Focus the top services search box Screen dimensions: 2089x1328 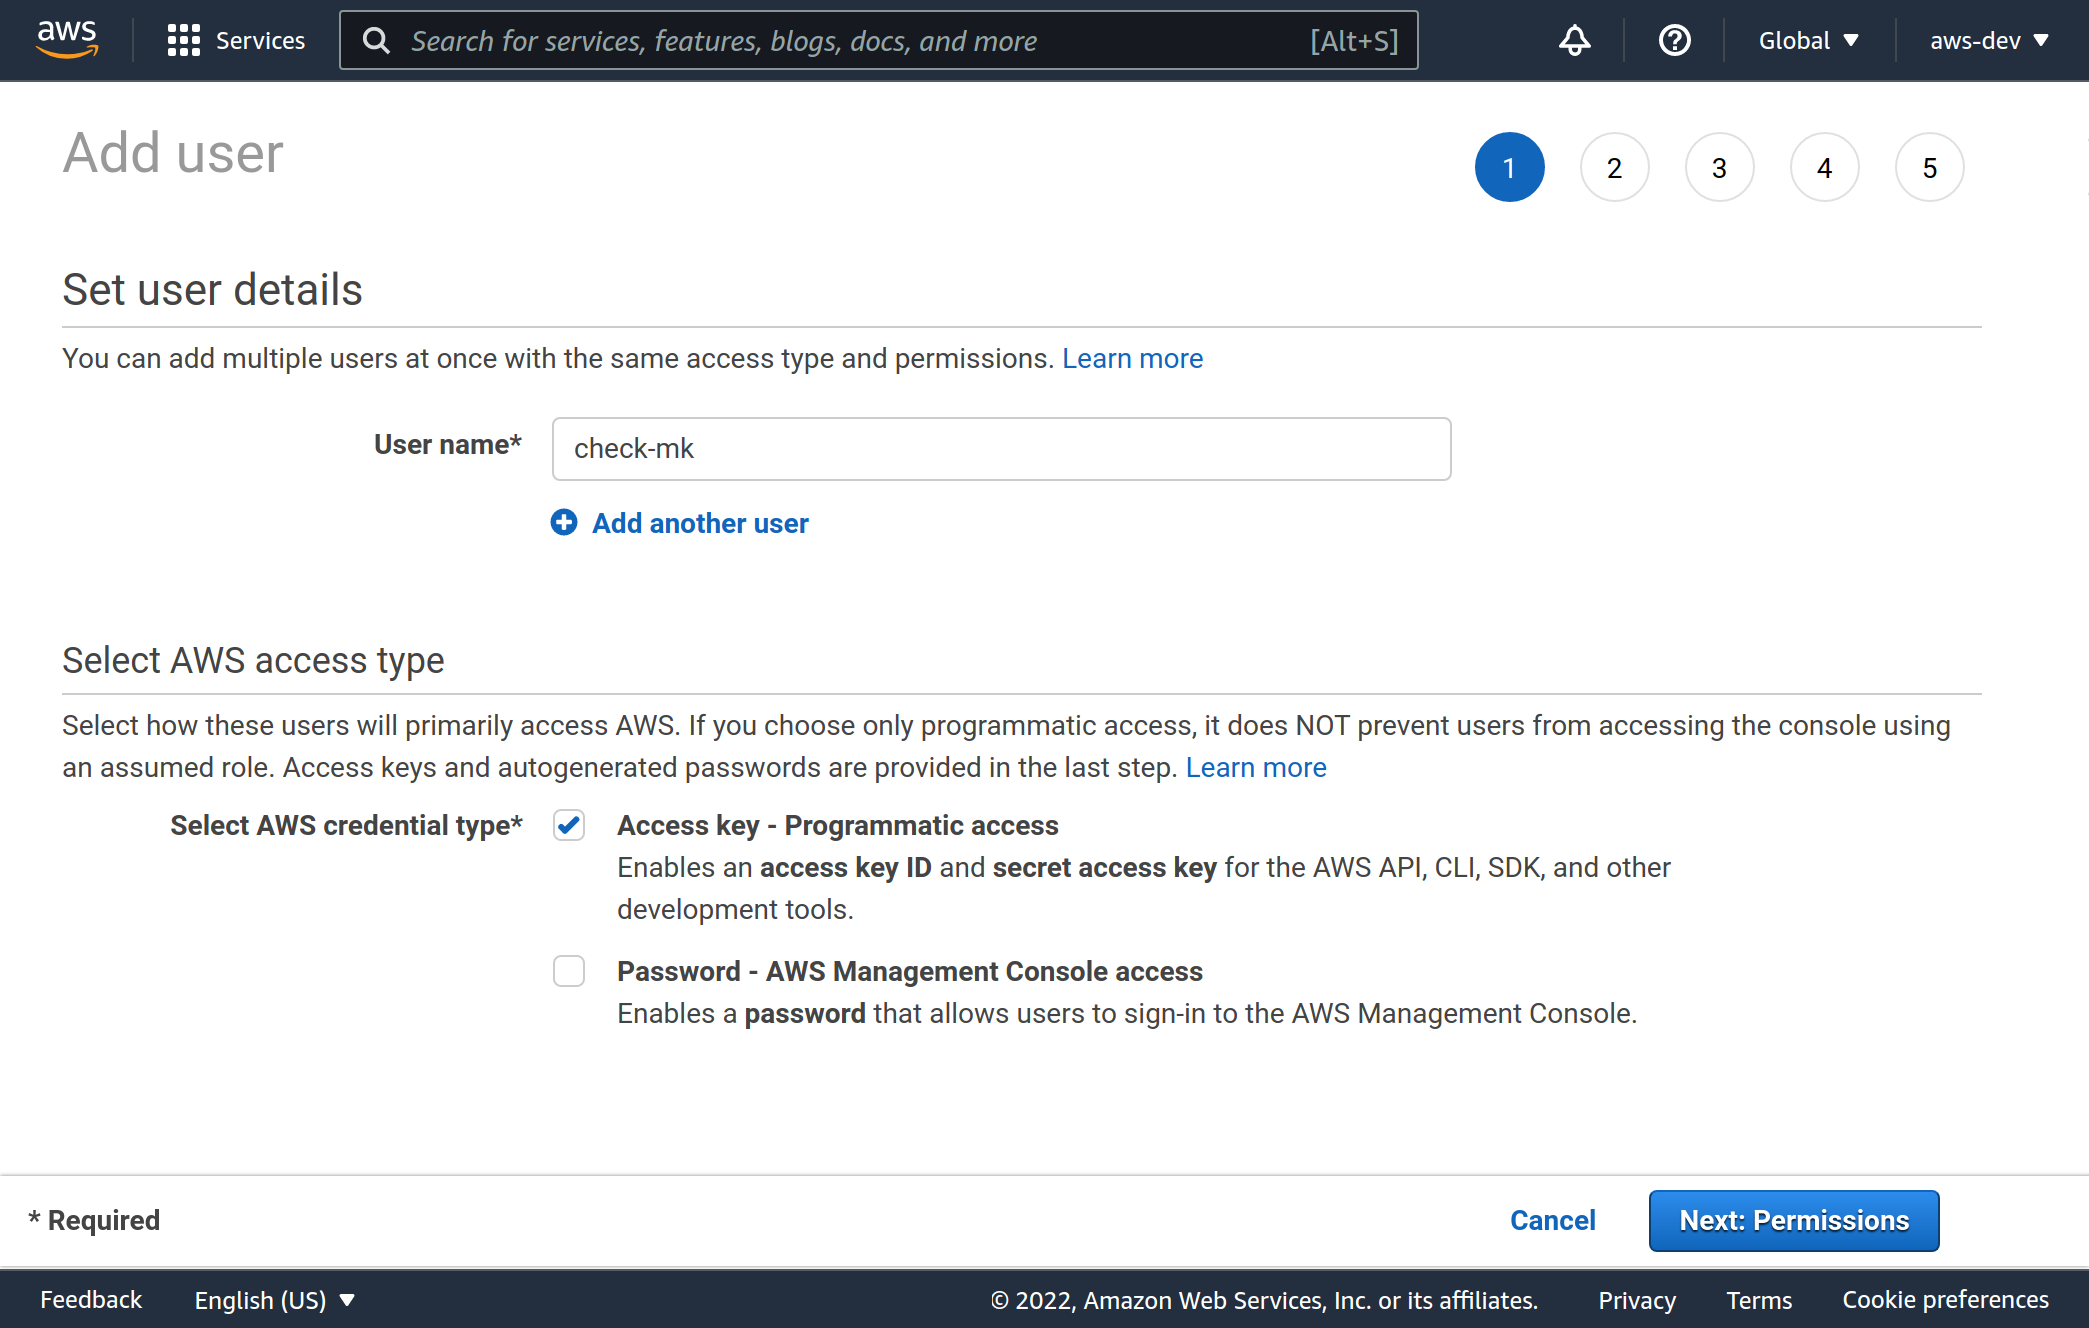[x=878, y=40]
